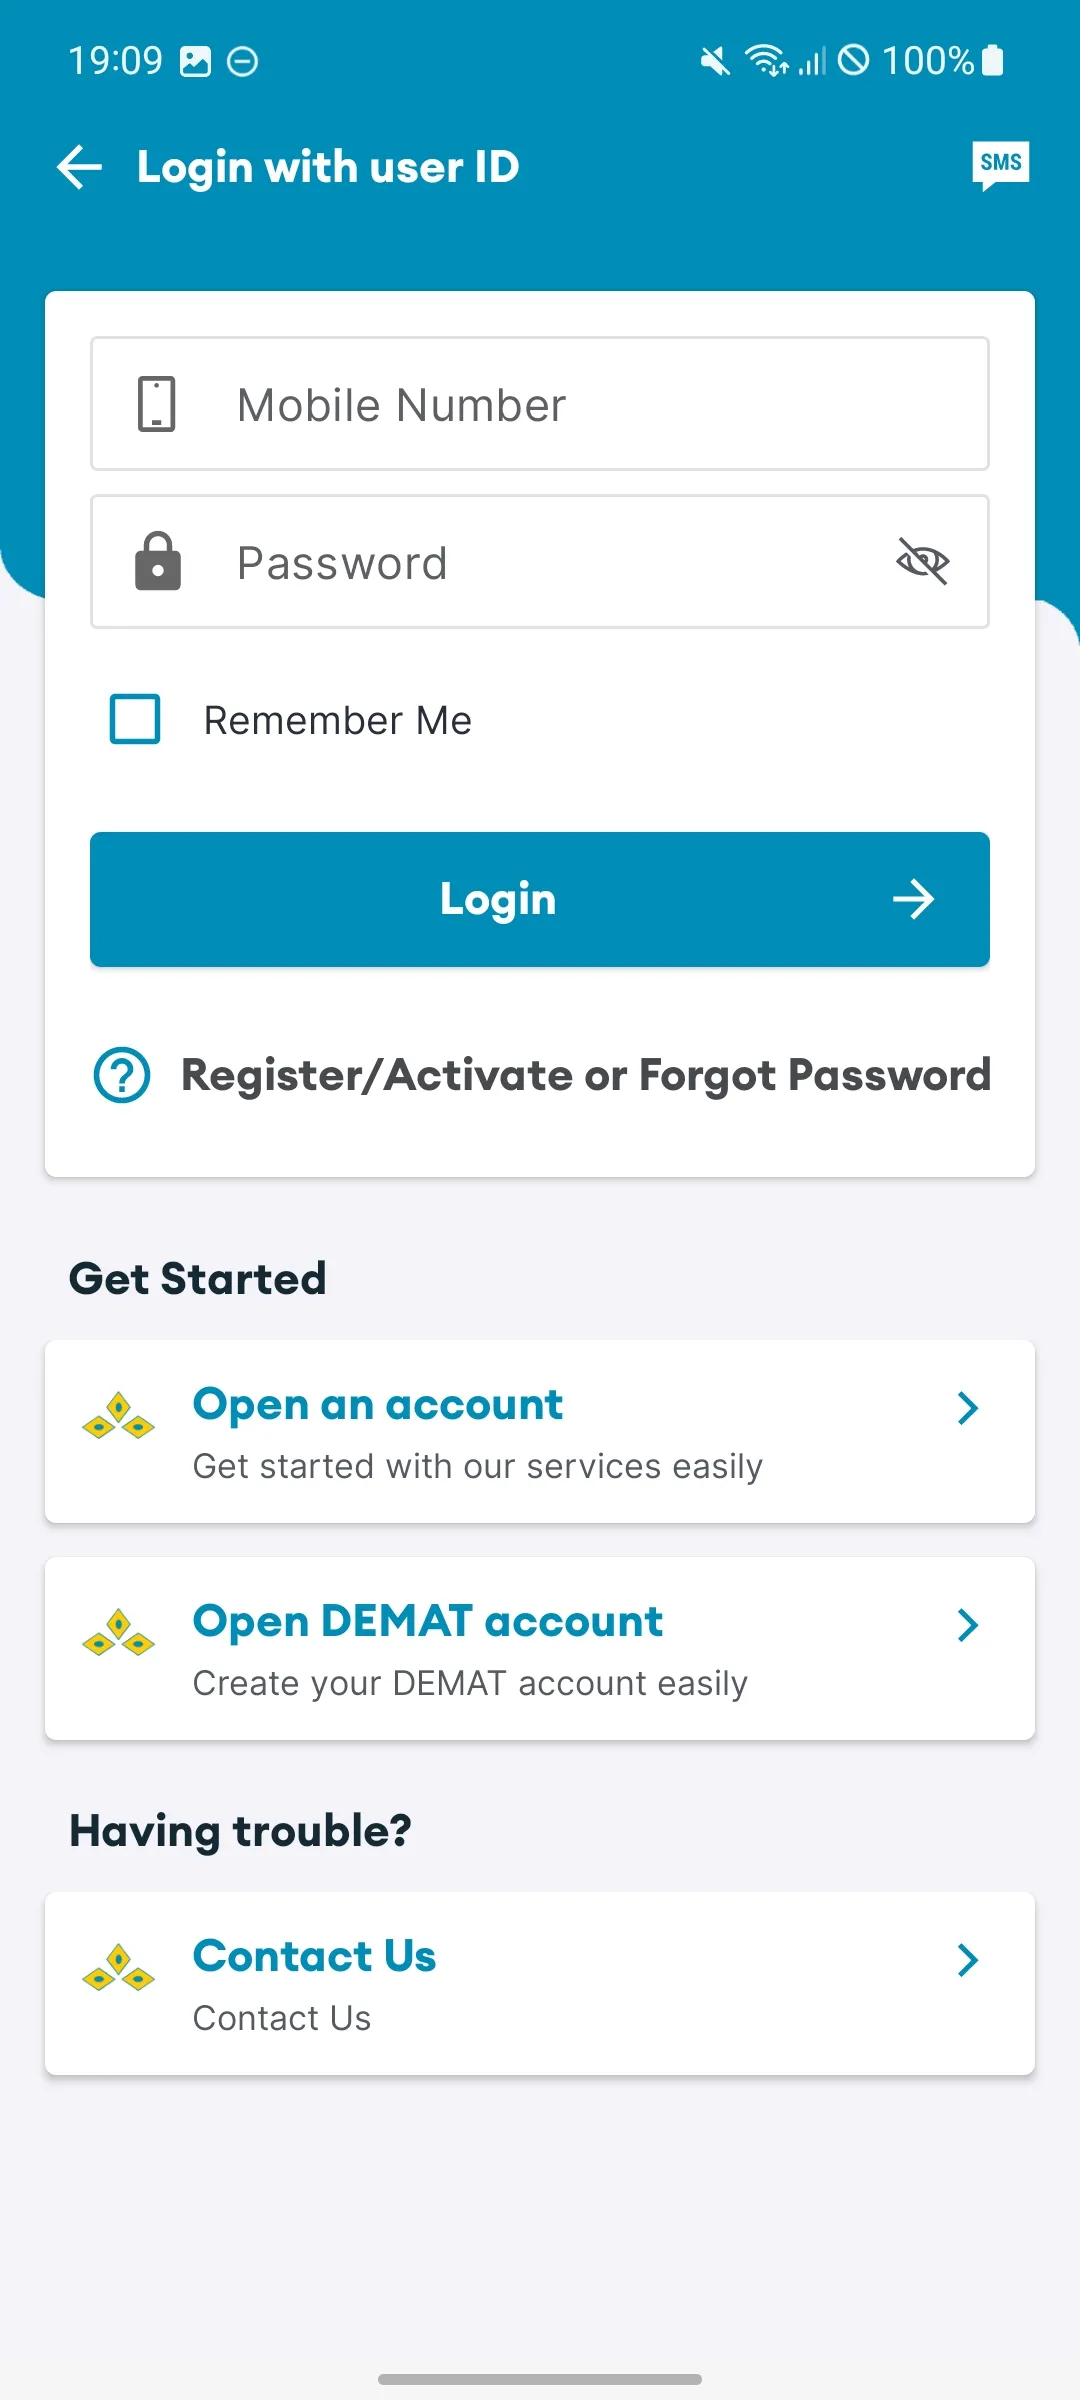Tap the phone icon in Mobile Number field

click(156, 404)
